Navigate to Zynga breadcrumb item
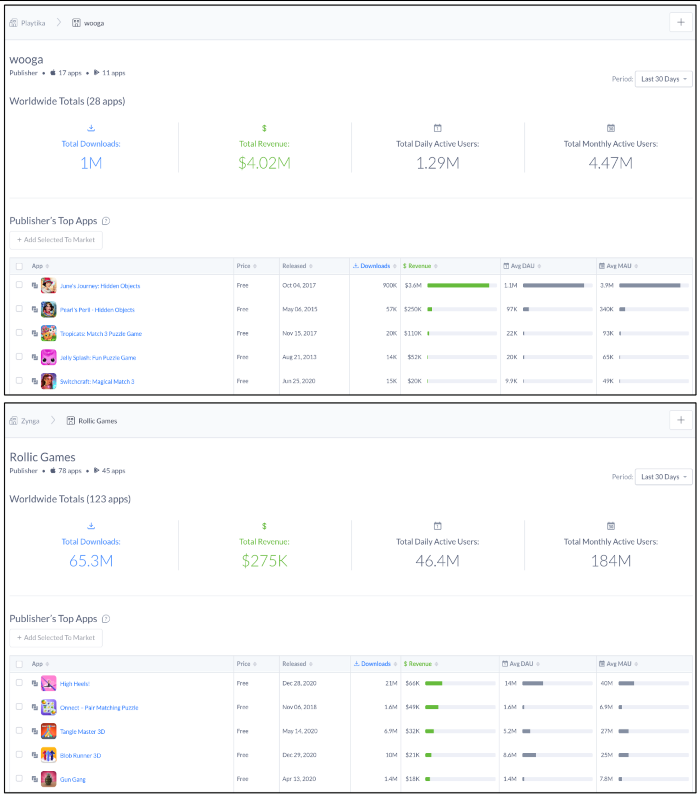Image resolution: width=700 pixels, height=798 pixels. [32, 421]
